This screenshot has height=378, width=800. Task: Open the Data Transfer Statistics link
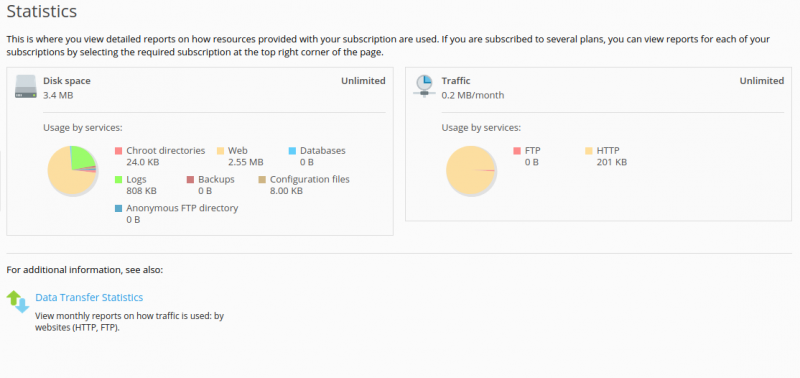(89, 297)
